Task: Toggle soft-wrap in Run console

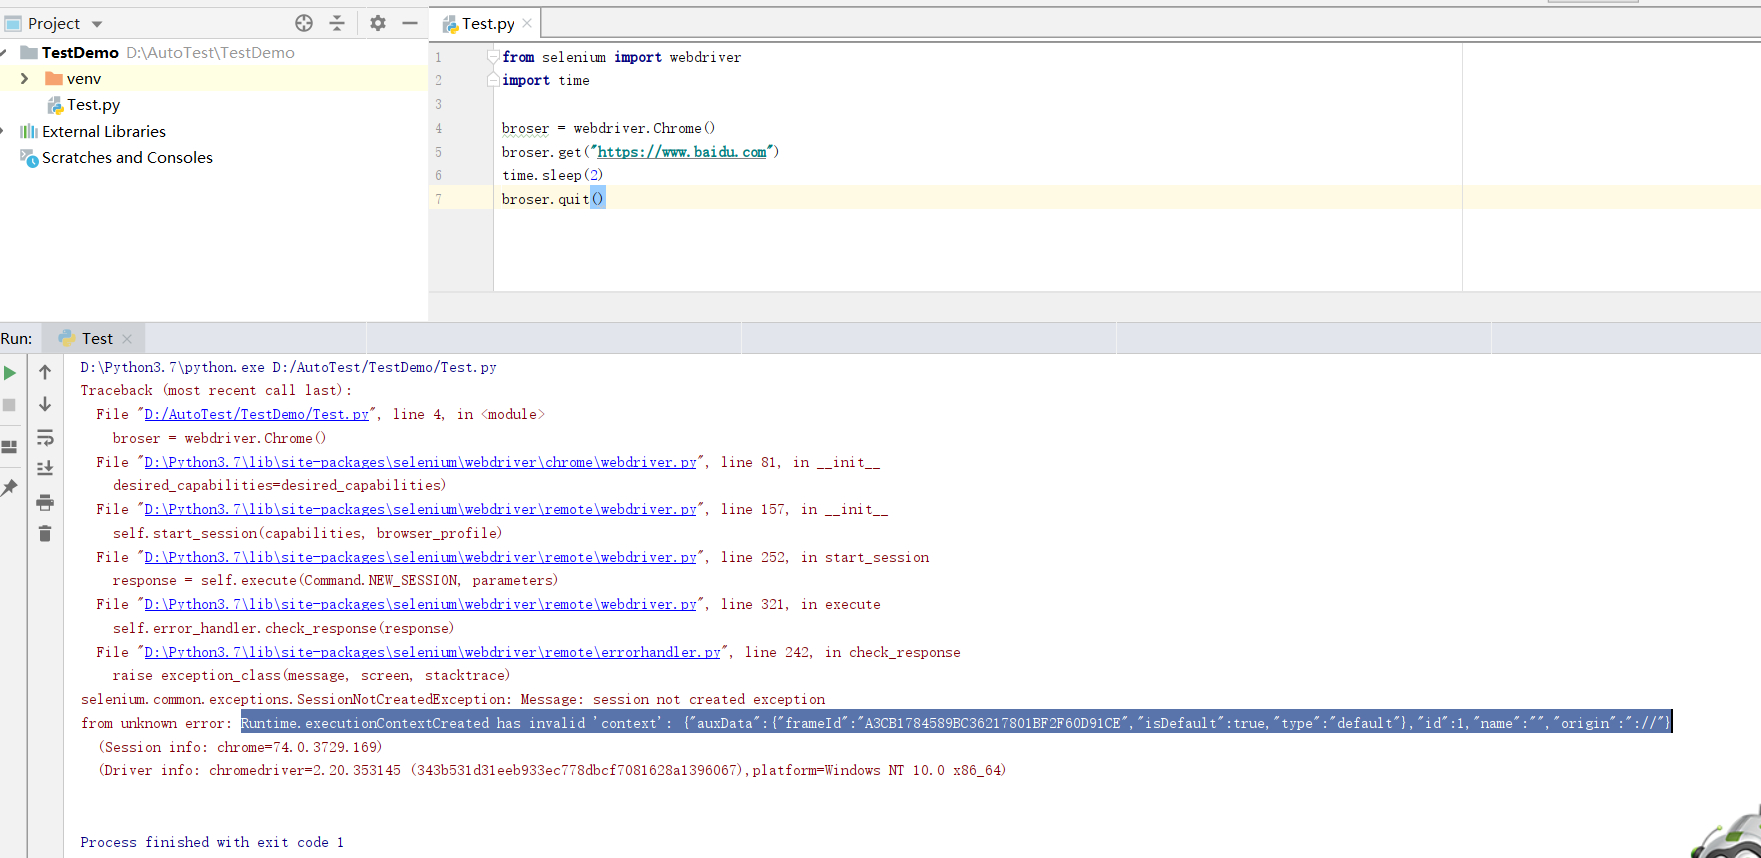Action: tap(45, 438)
